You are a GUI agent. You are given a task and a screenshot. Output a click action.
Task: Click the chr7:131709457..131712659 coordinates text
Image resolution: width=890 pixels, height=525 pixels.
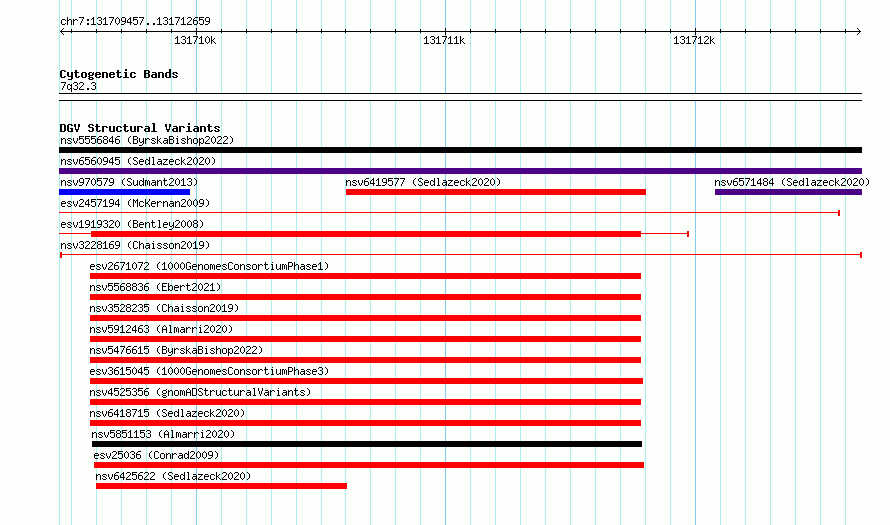pyautogui.click(x=135, y=22)
